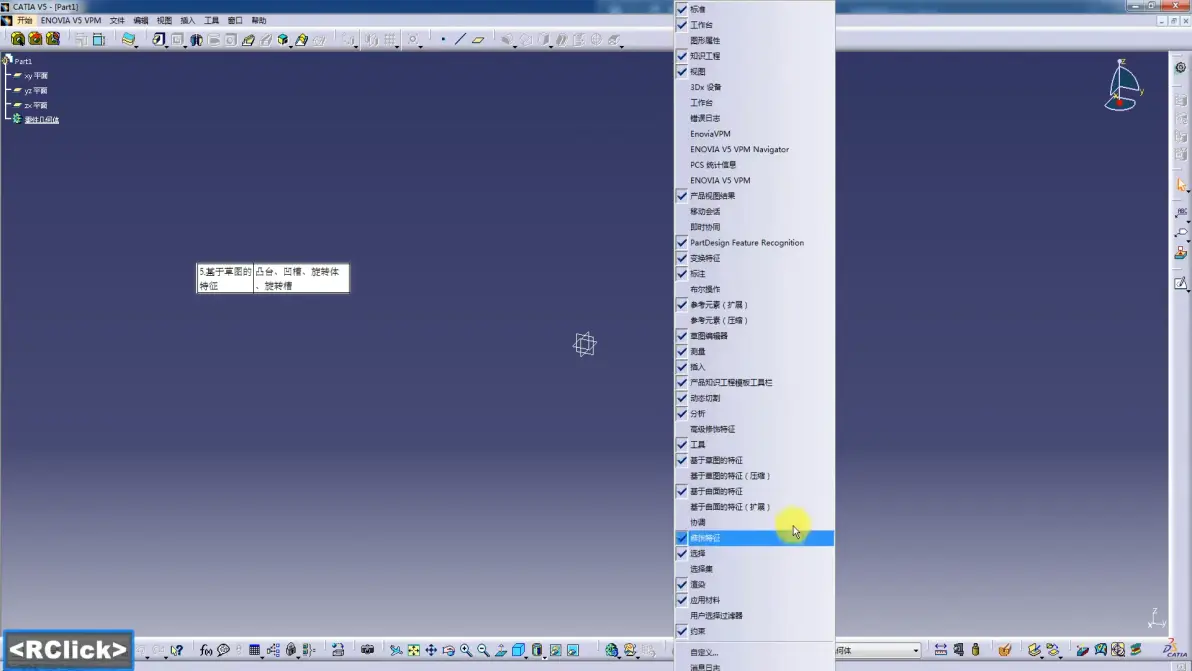
Task: Uncheck the 变换特征 toolbar entry
Action: click(x=754, y=258)
